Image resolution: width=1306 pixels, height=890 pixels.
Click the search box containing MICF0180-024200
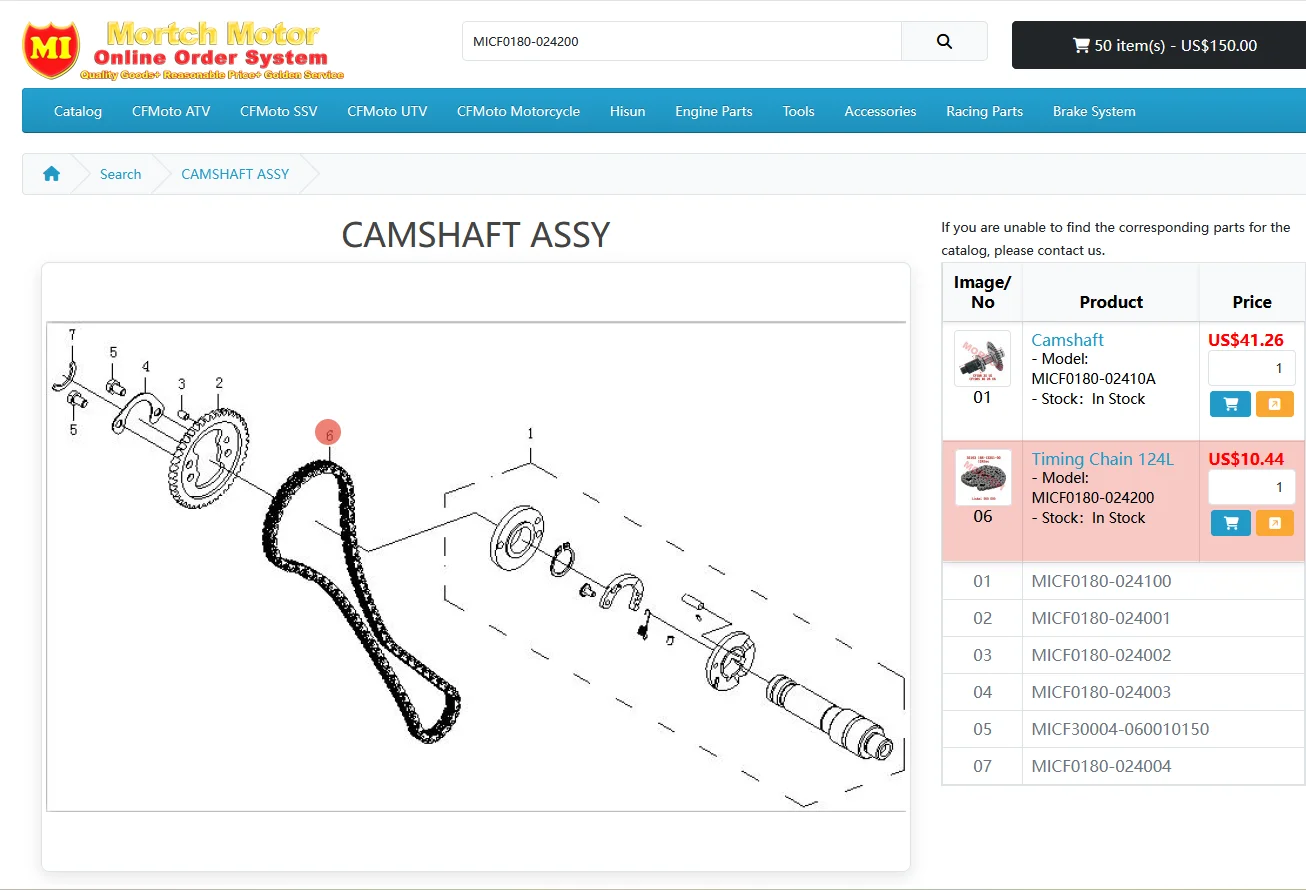[x=682, y=41]
